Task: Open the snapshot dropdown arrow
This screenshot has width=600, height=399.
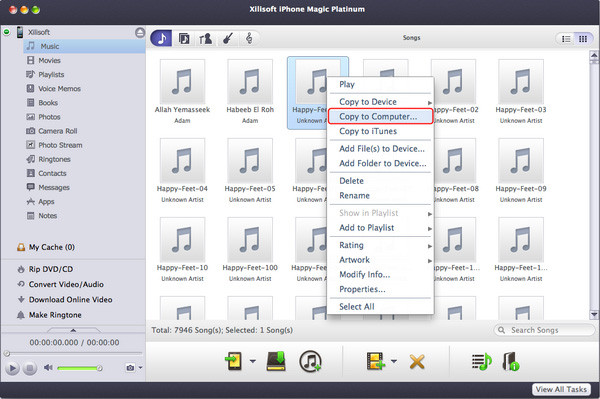Action: click(x=140, y=368)
